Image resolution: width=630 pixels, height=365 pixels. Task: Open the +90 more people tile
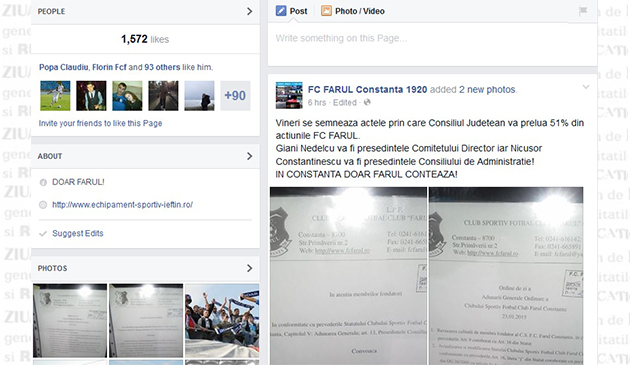coord(235,96)
